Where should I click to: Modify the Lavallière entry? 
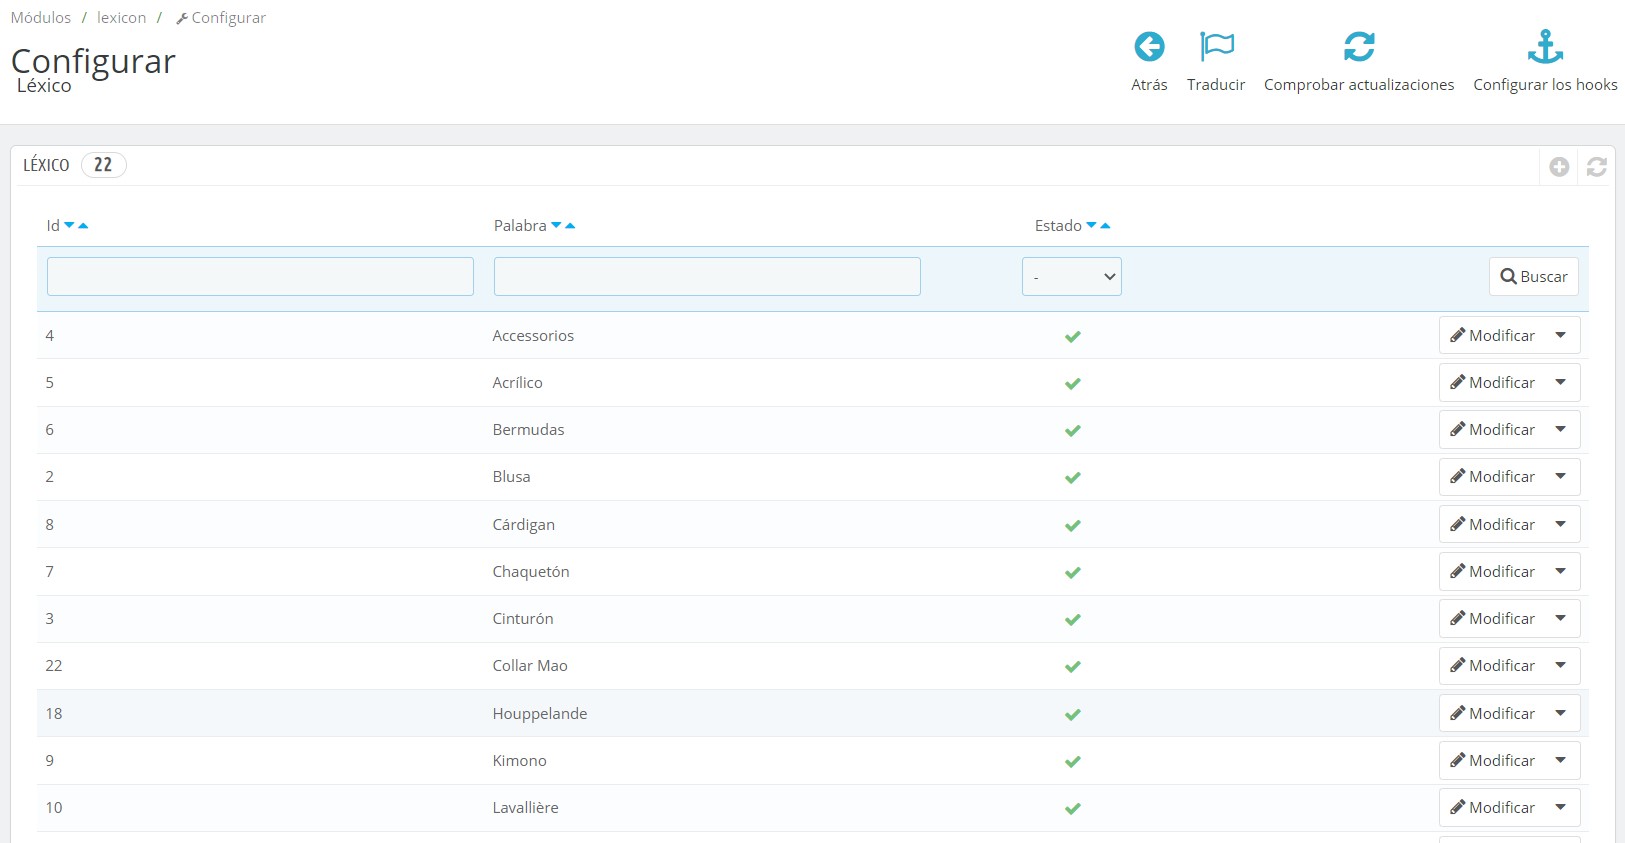point(1492,807)
